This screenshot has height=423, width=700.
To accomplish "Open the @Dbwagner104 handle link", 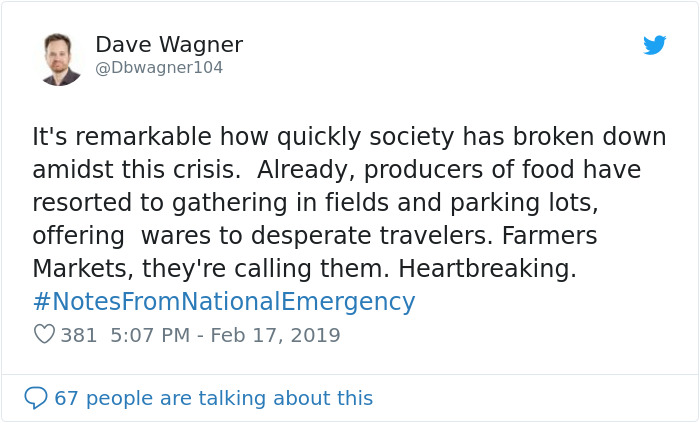I will pyautogui.click(x=159, y=68).
